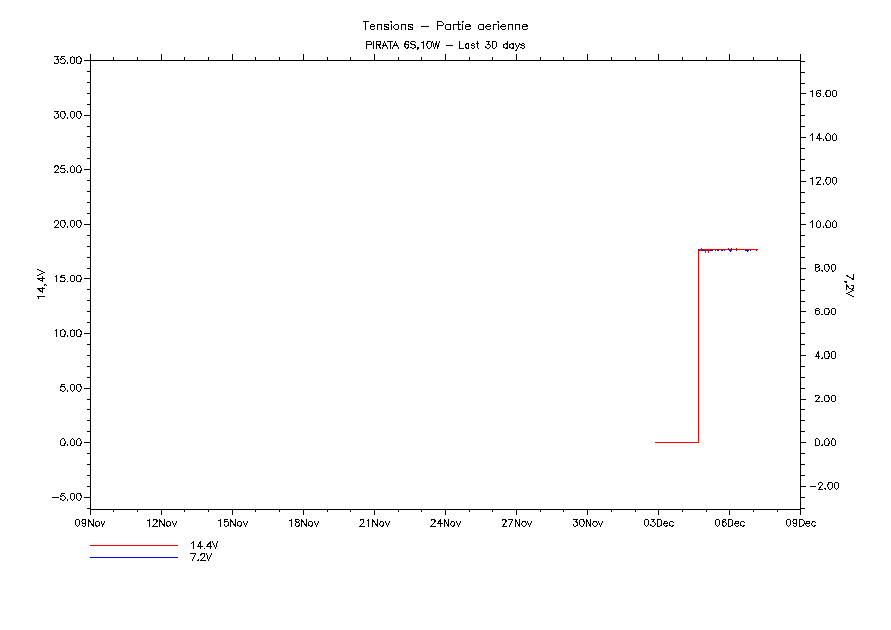
Task: Pick the 03Dec date tick label
Action: point(658,522)
